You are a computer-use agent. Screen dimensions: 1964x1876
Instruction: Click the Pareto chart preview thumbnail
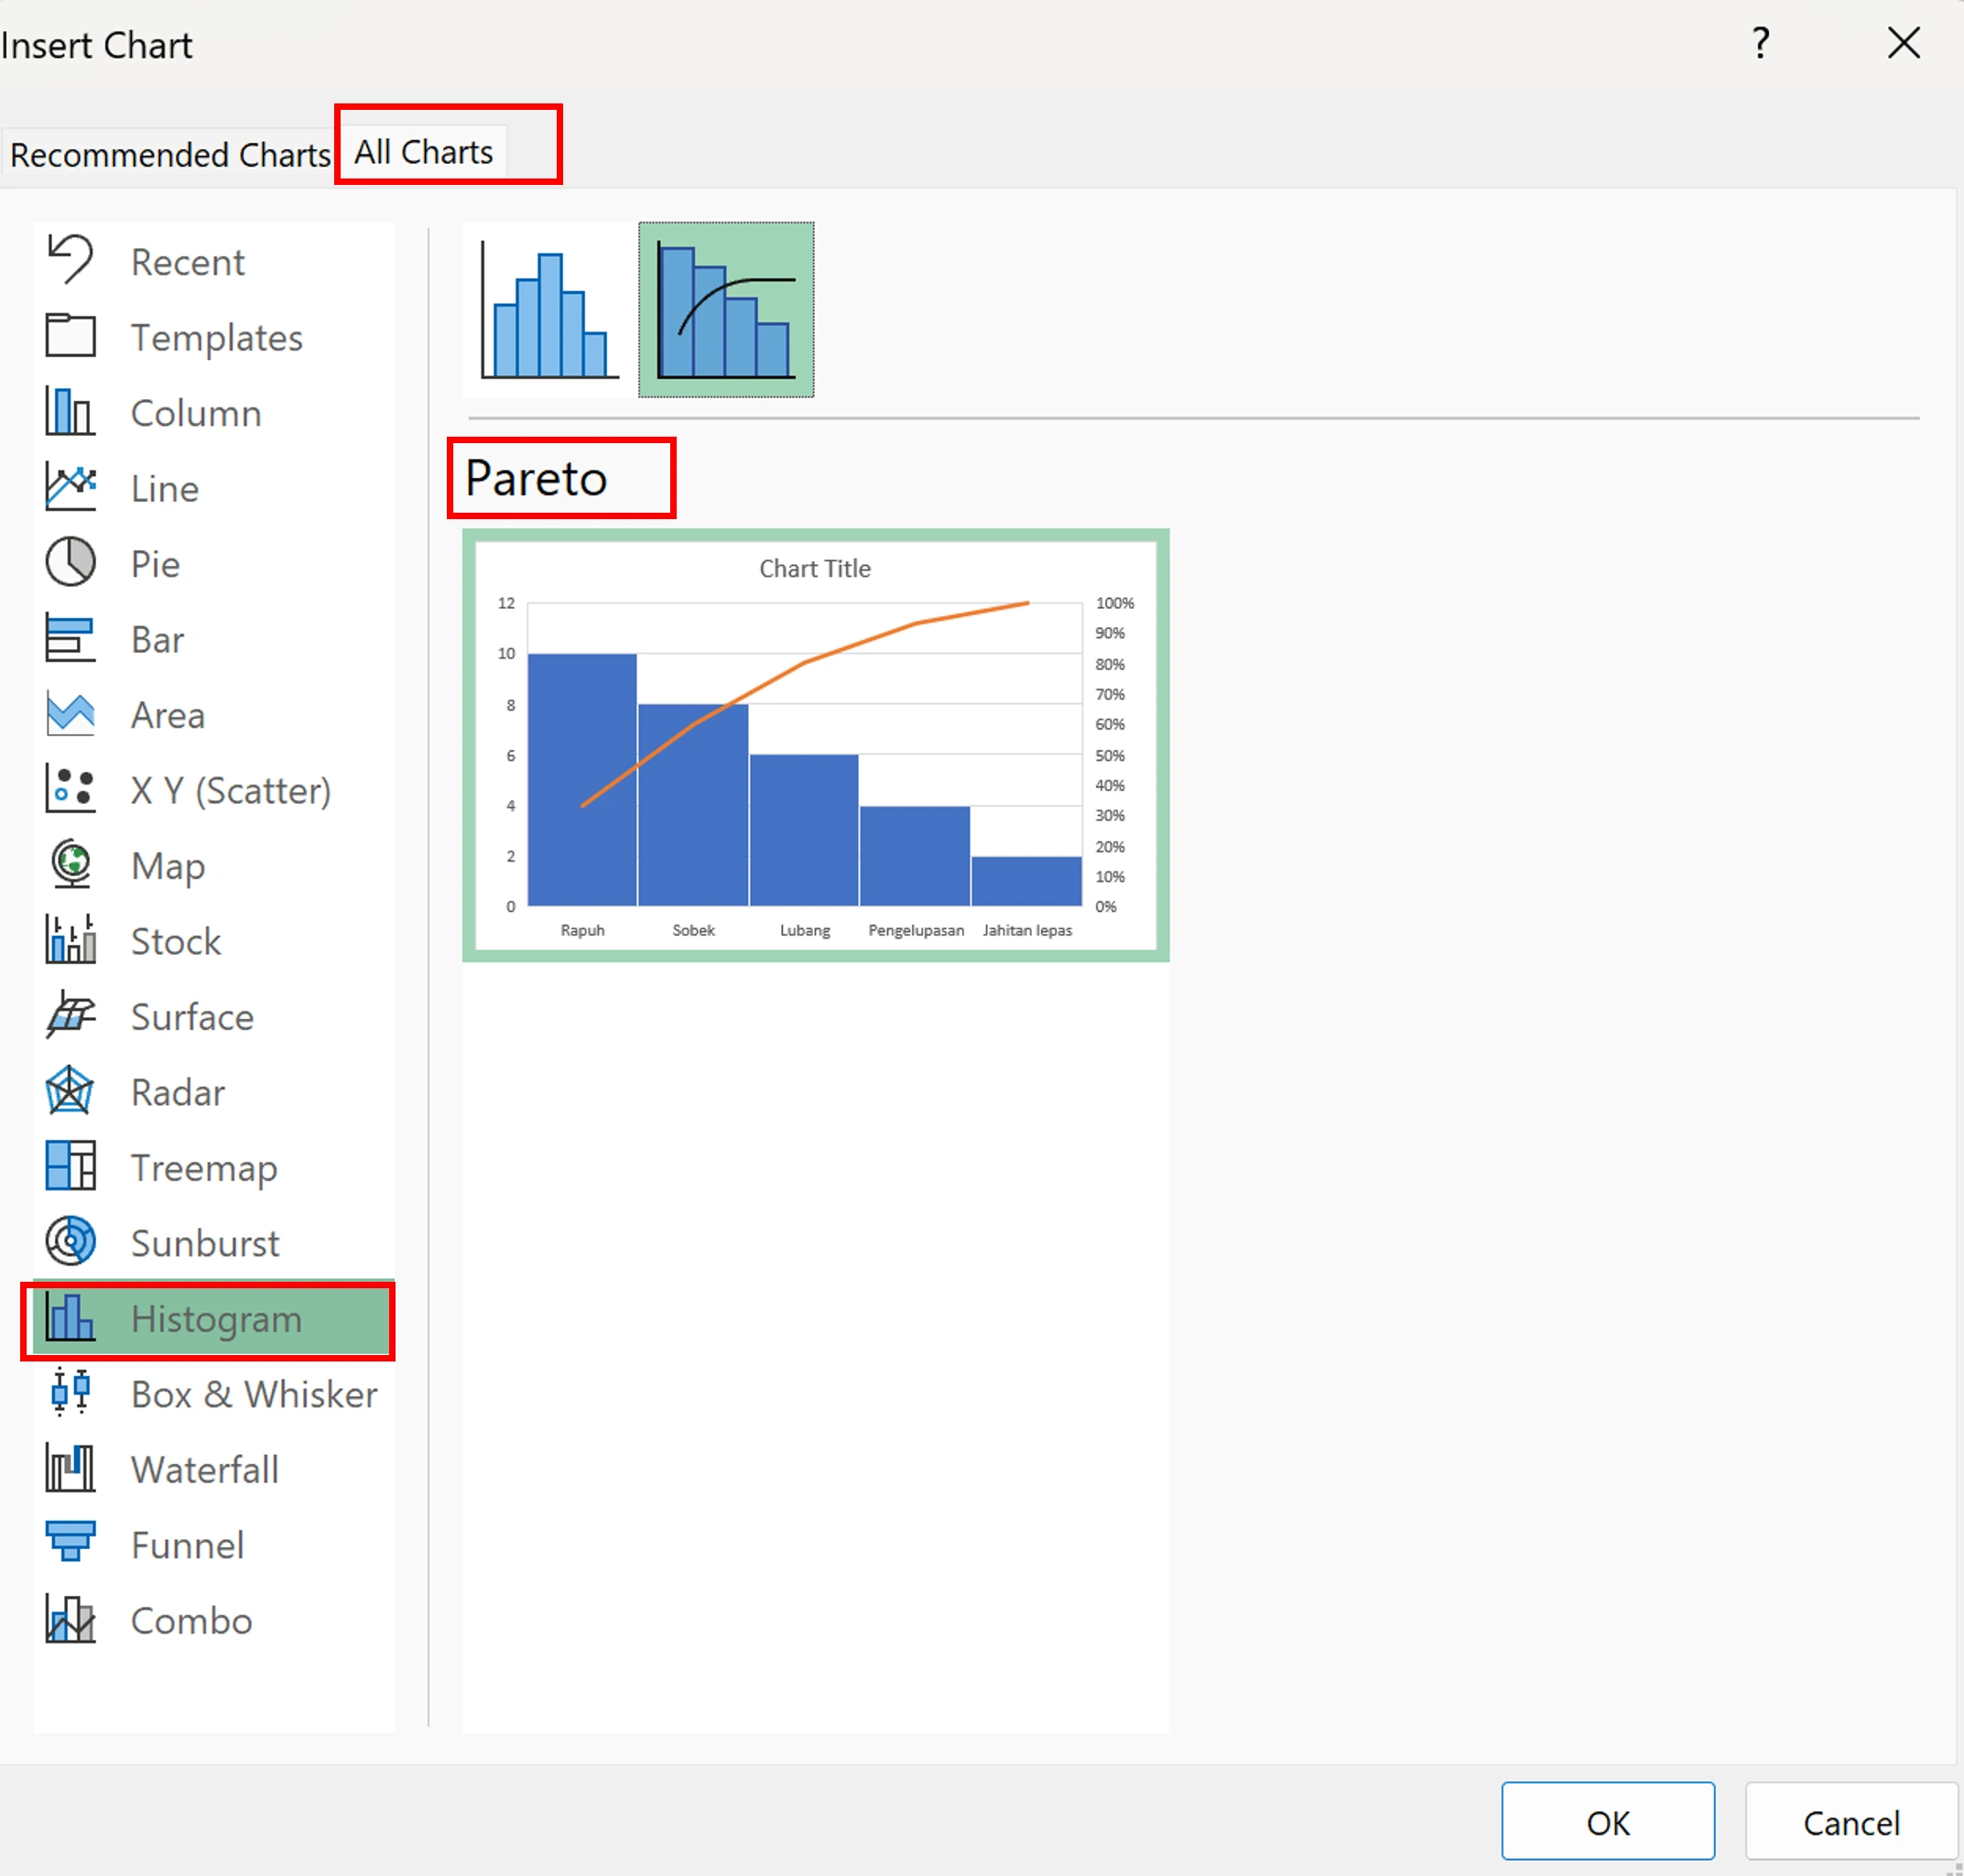click(x=815, y=746)
